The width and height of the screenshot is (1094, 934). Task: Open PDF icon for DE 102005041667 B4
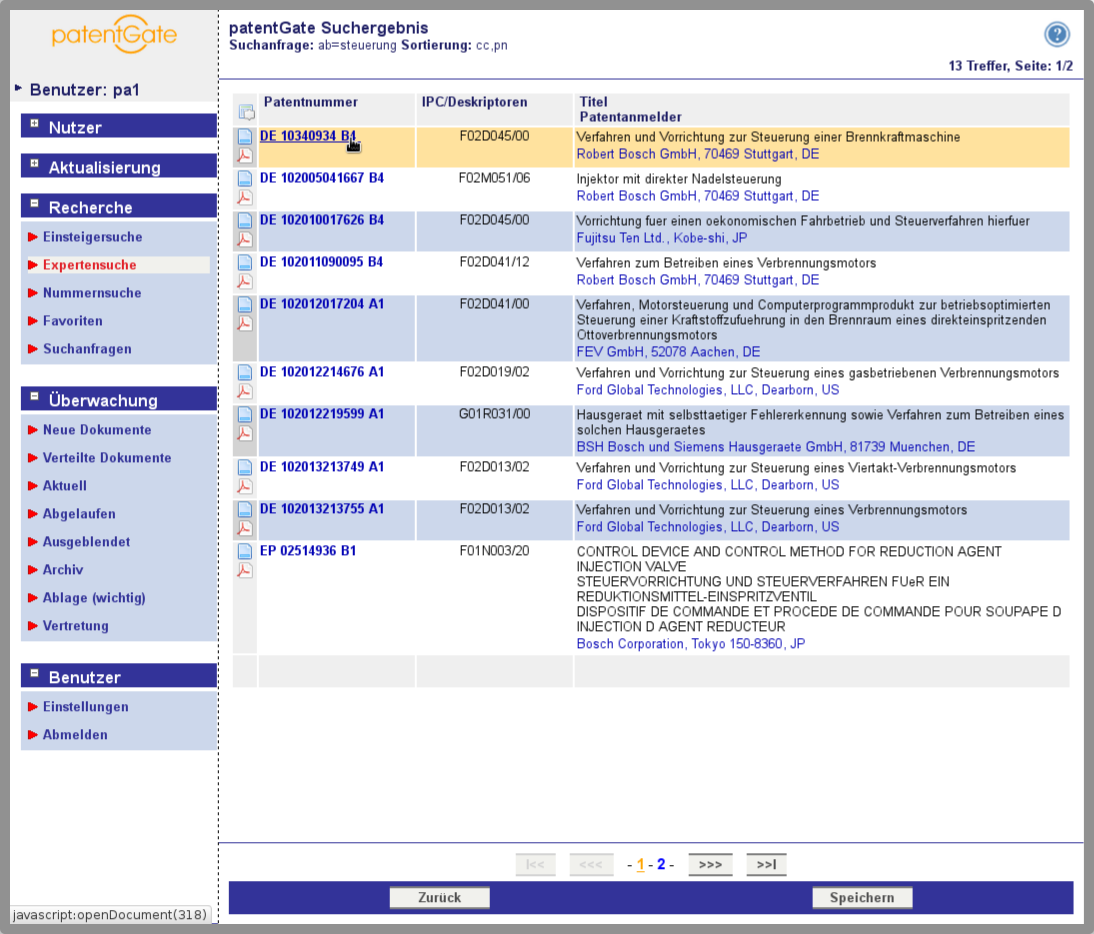(245, 197)
